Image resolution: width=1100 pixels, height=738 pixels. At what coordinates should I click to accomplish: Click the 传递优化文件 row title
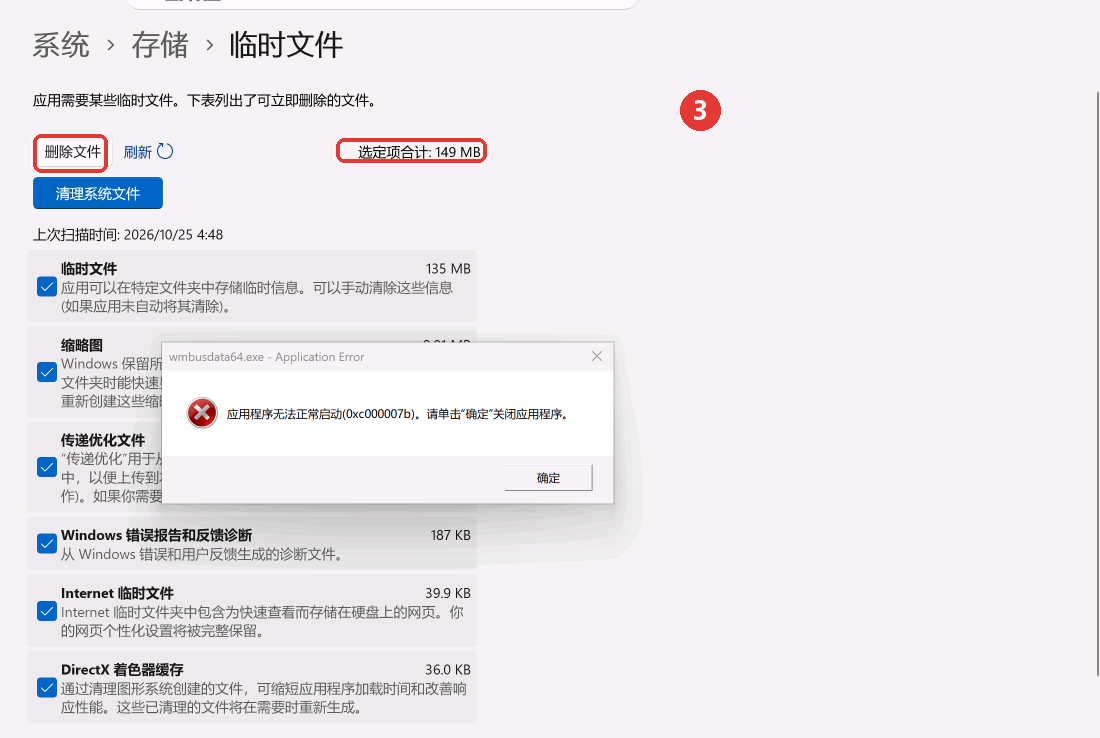coord(102,440)
